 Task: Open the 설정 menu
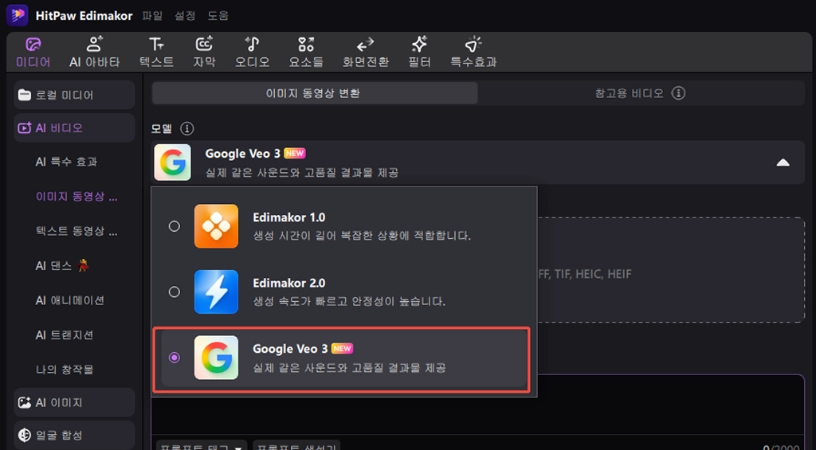(185, 16)
